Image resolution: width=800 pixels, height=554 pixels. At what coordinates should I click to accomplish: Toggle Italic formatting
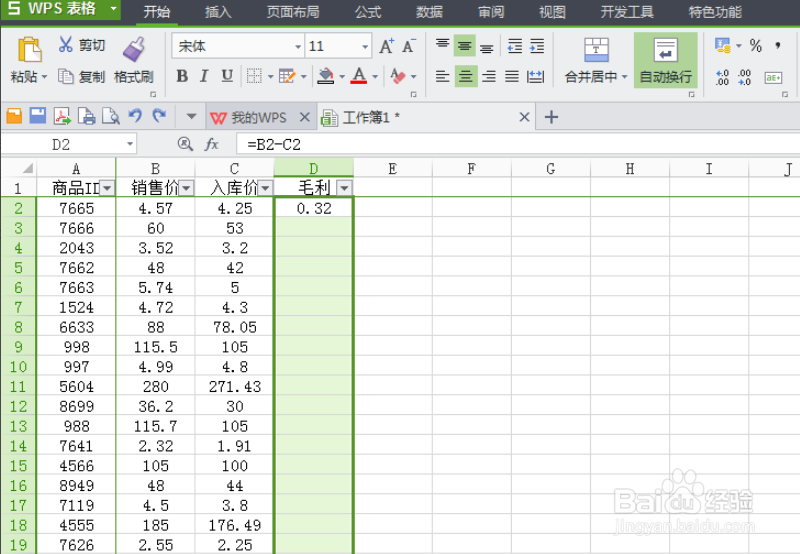tap(204, 77)
